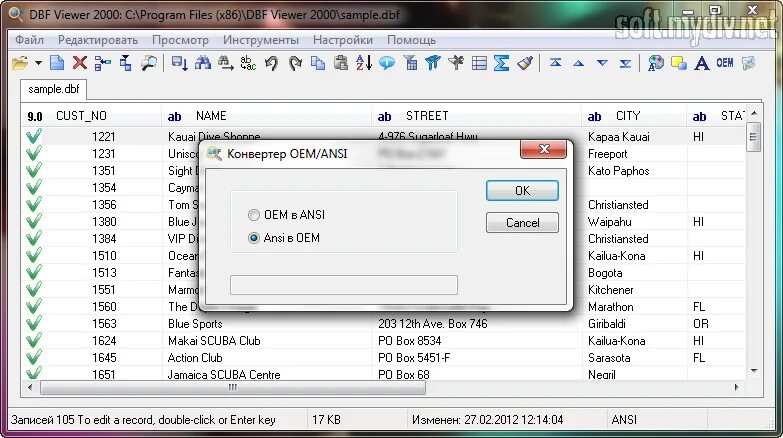Click the Sigma sum icon
The height and width of the screenshot is (438, 783).
pyautogui.click(x=501, y=63)
